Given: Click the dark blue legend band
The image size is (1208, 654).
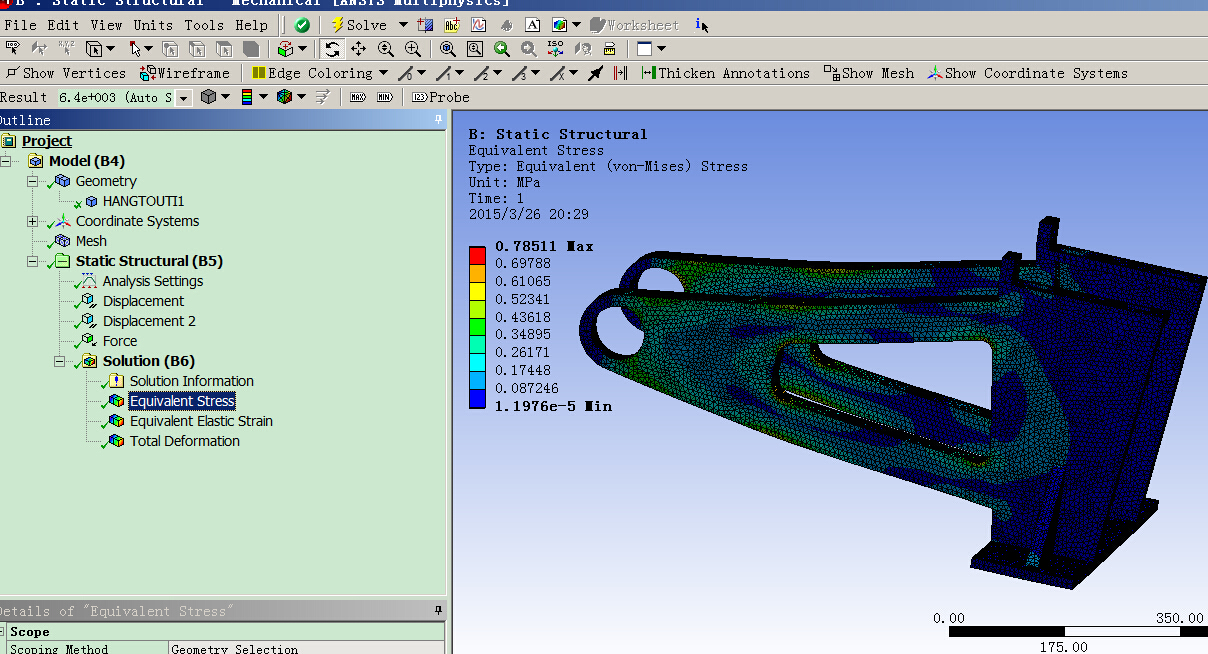Looking at the screenshot, I should click(477, 399).
